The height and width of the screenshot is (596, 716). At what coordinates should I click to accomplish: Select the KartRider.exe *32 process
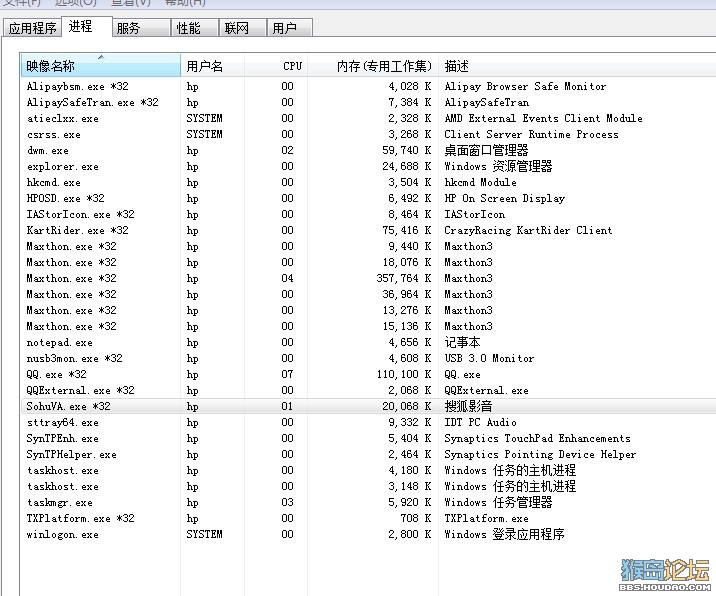click(x=368, y=230)
